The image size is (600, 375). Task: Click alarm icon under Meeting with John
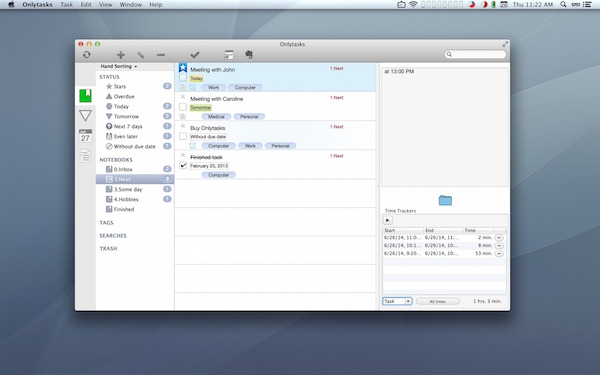(192, 87)
